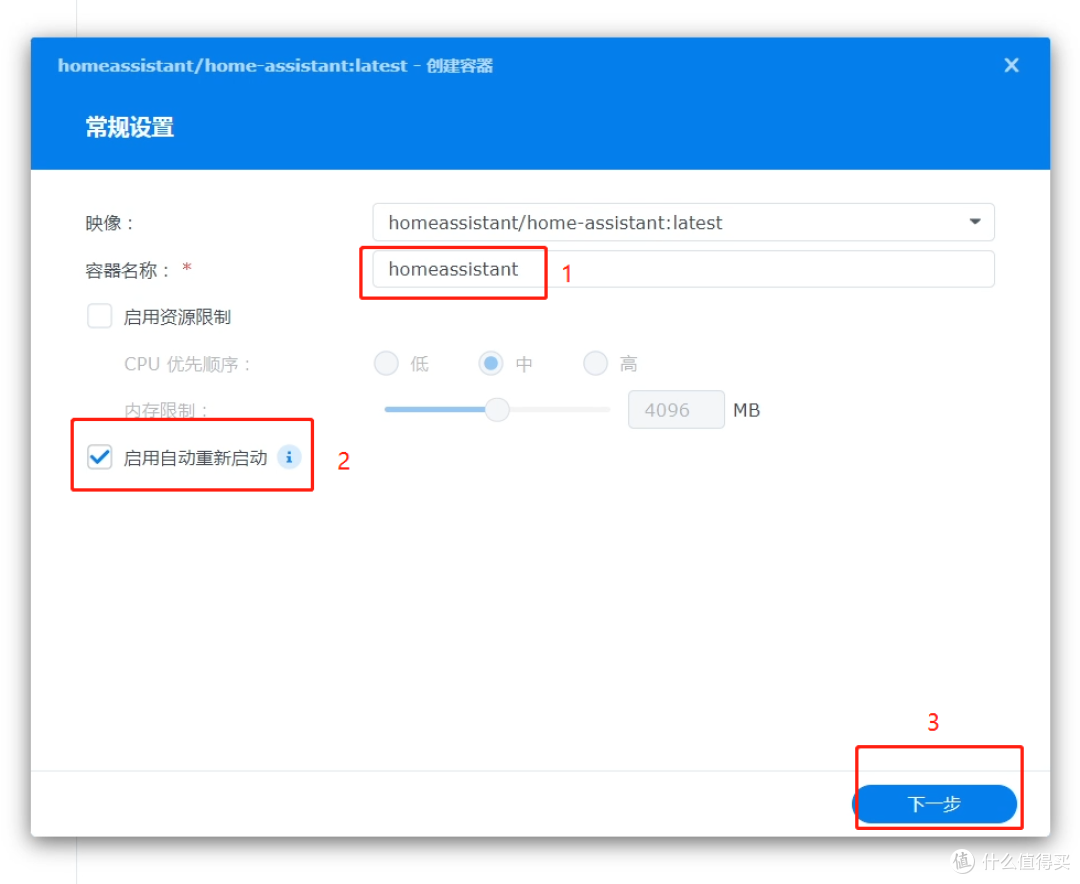The height and width of the screenshot is (884, 1080).
Task: Click the info icon beside auto-restart
Action: (x=288, y=457)
